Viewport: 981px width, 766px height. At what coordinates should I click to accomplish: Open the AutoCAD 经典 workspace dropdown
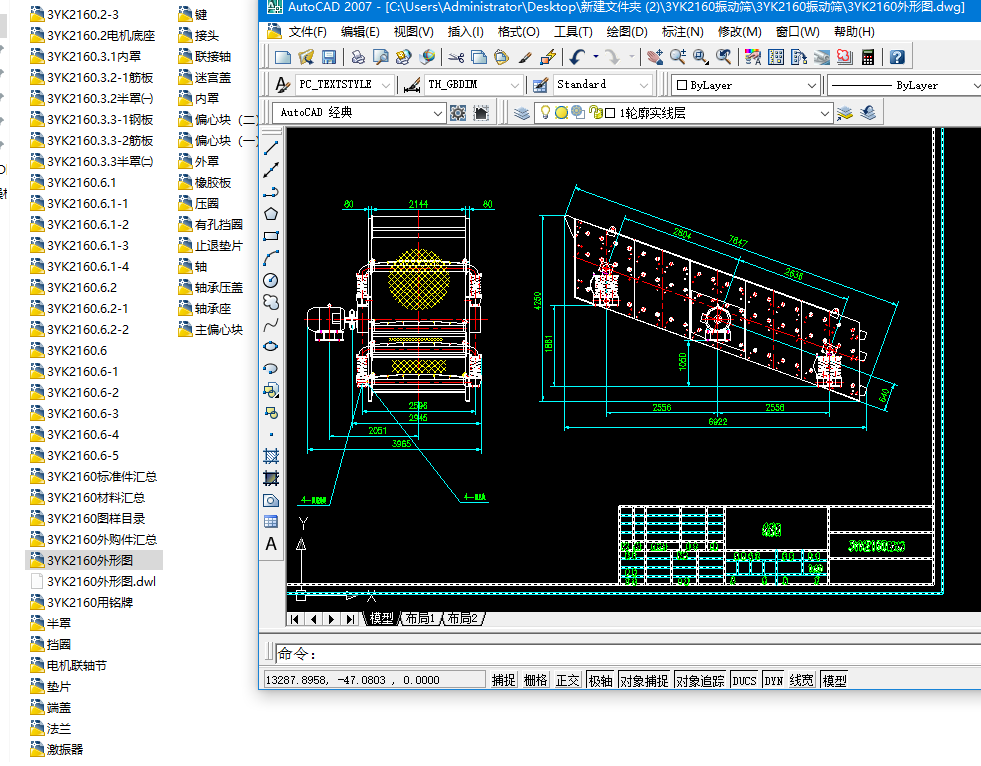[437, 113]
